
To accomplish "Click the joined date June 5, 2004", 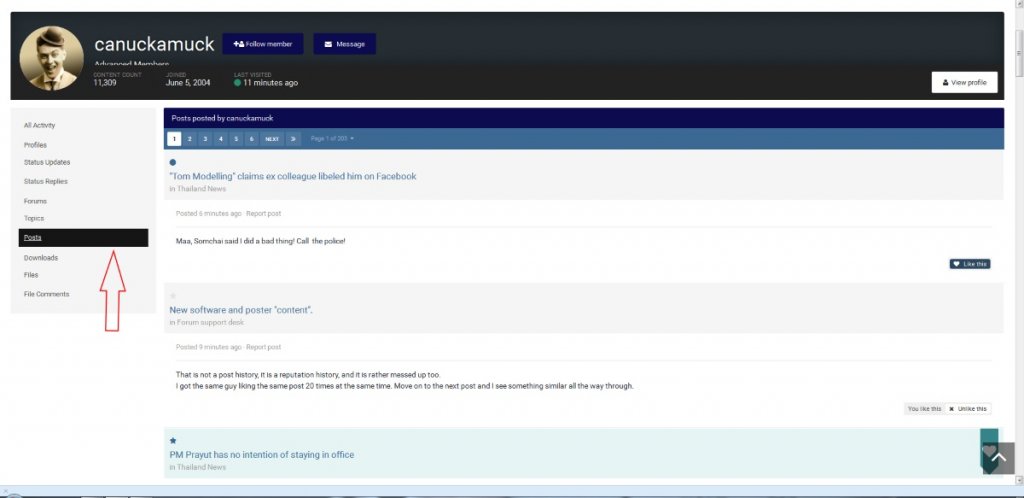I will pos(188,83).
